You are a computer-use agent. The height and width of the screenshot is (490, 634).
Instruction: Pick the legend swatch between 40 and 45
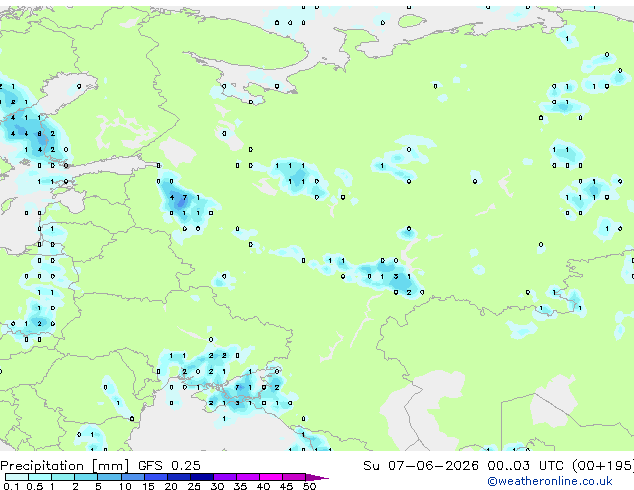pos(271,477)
